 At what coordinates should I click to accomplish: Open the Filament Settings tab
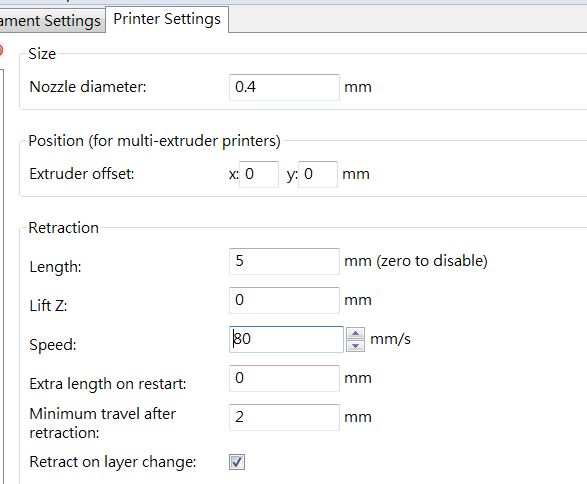click(51, 21)
